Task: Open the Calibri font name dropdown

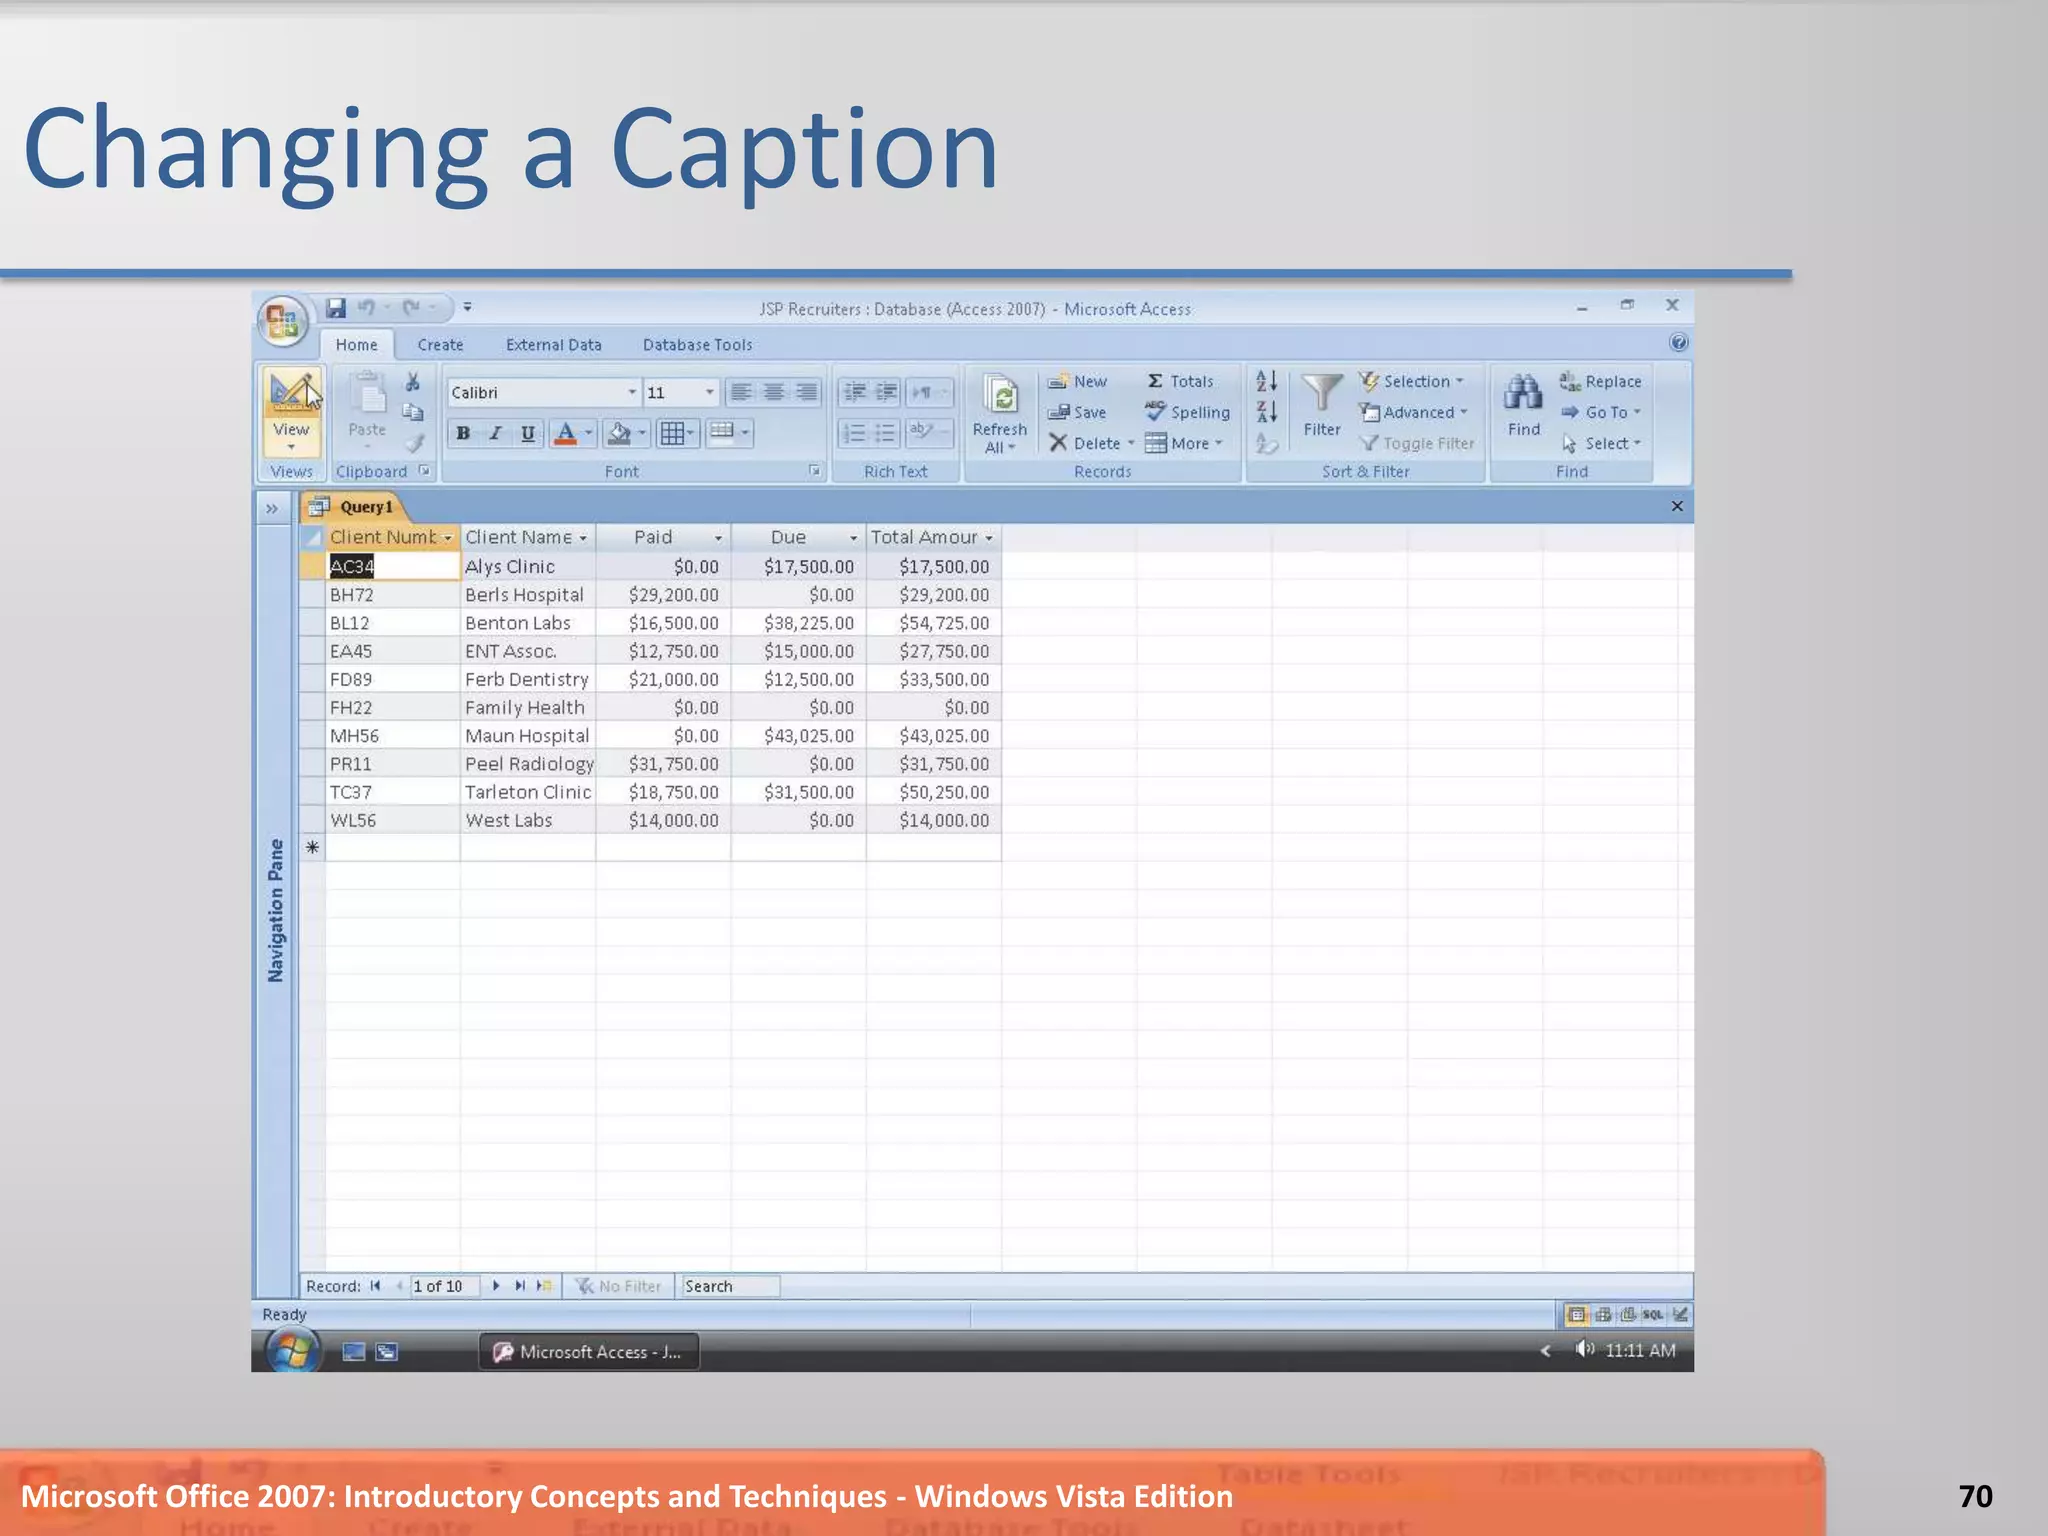Action: tap(632, 392)
